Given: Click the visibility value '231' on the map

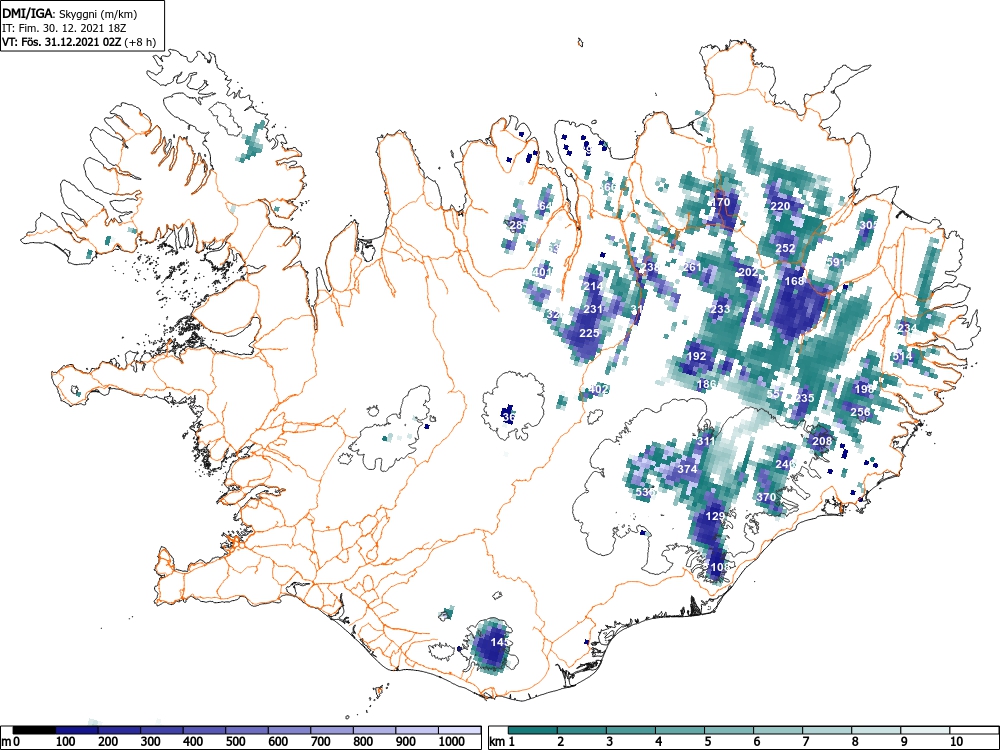Looking at the screenshot, I should [x=593, y=309].
